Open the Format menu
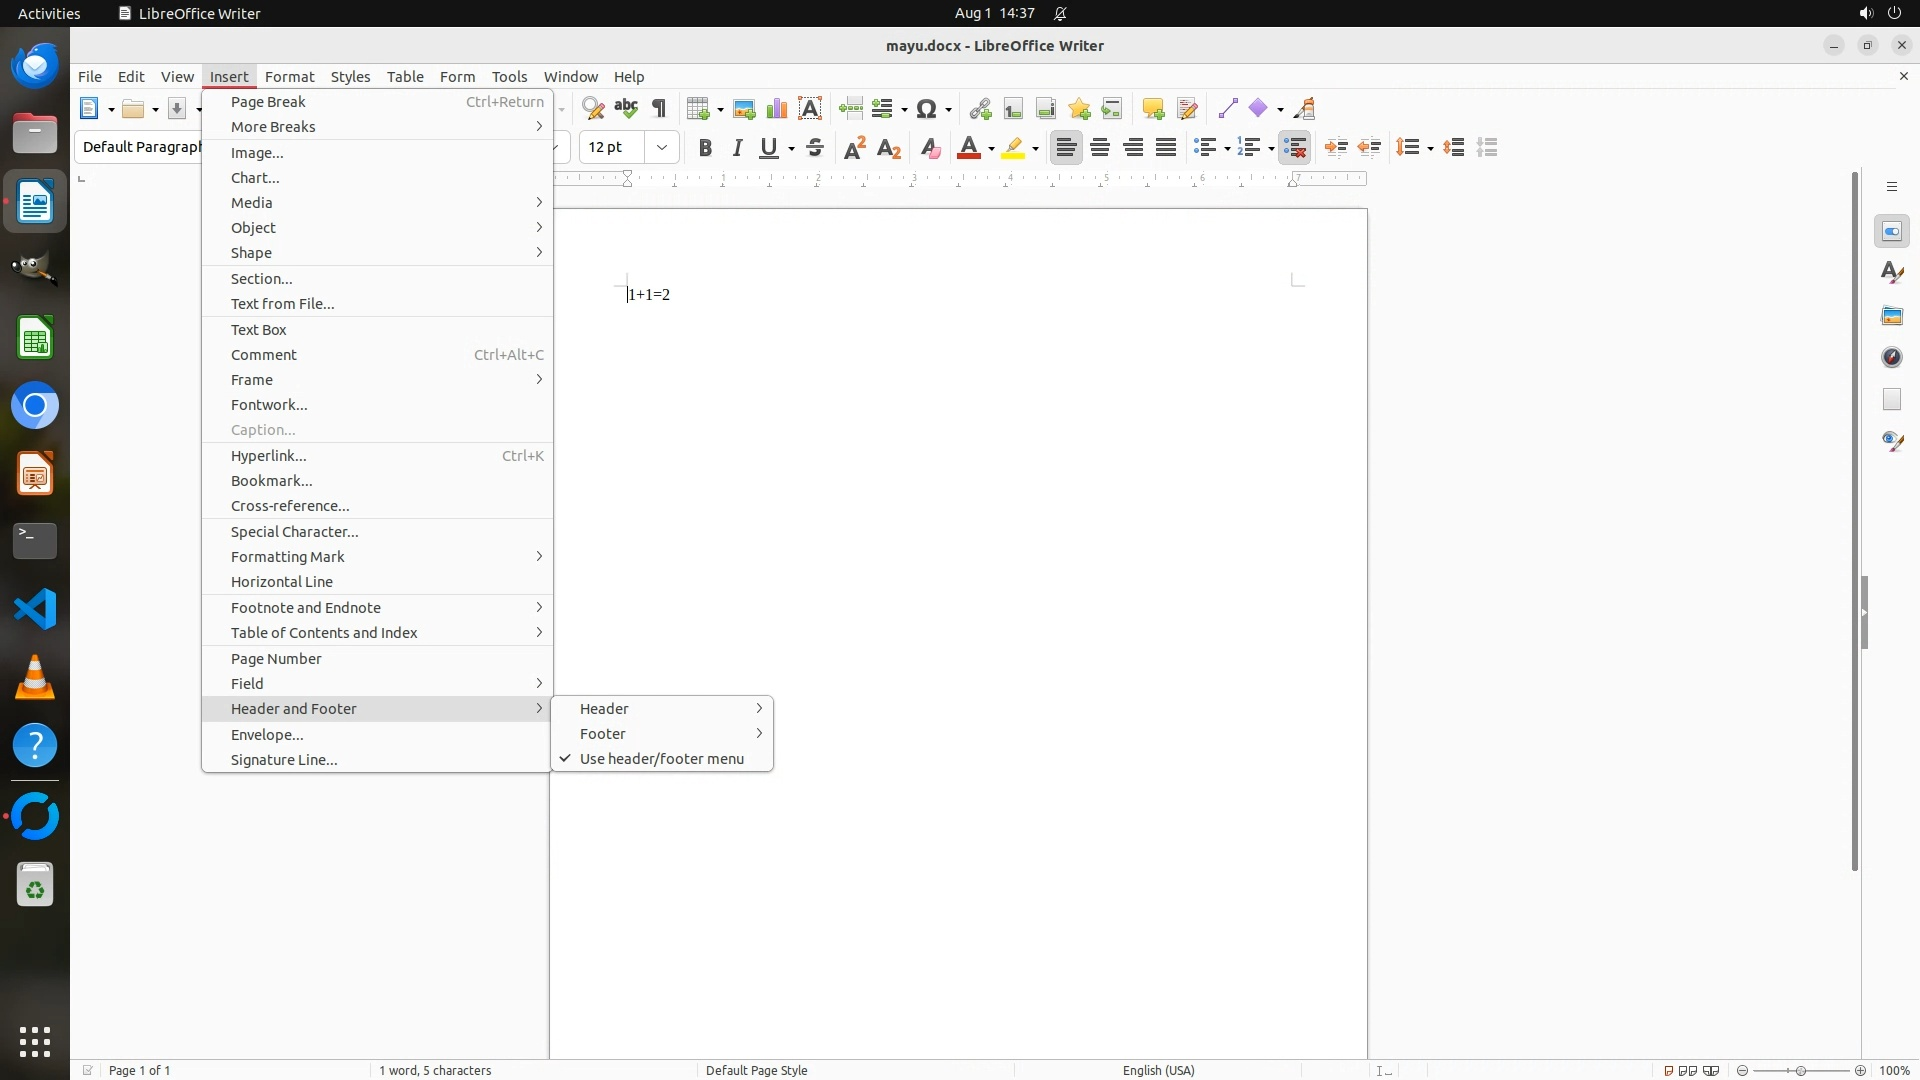 [x=289, y=77]
